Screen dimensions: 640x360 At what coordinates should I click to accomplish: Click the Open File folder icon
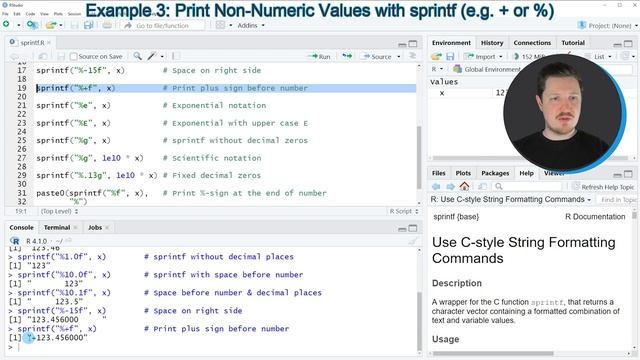51,25
